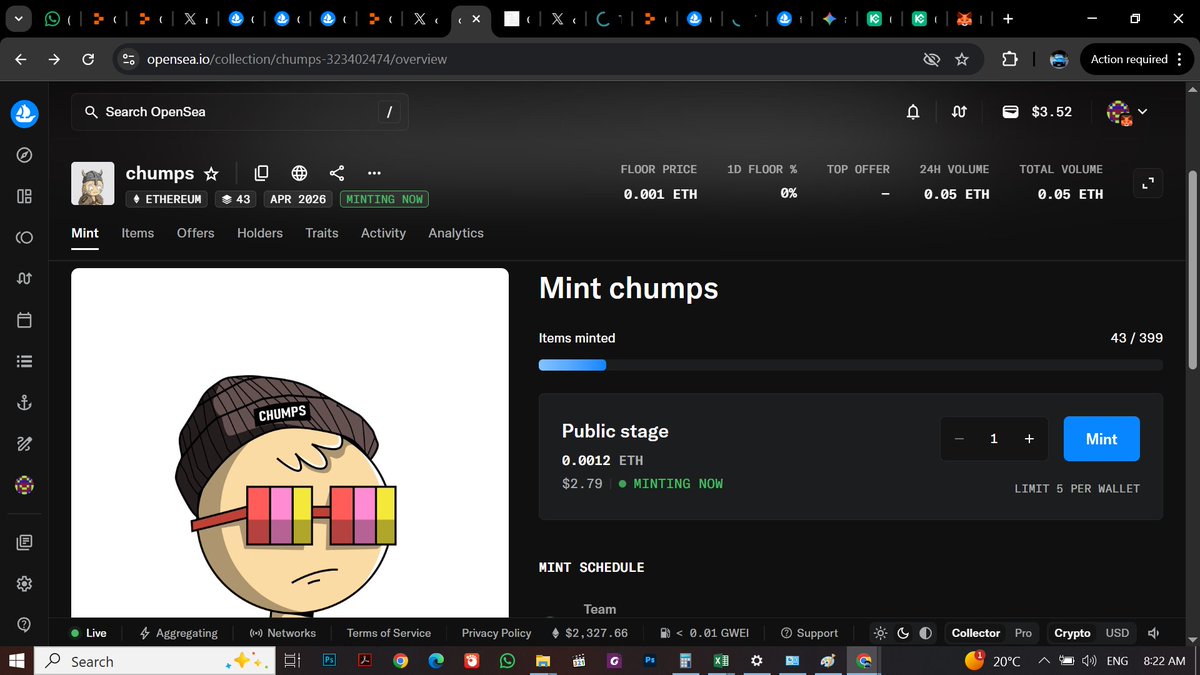Open the profile avatar dropdown
The image size is (1200, 675).
click(1126, 112)
